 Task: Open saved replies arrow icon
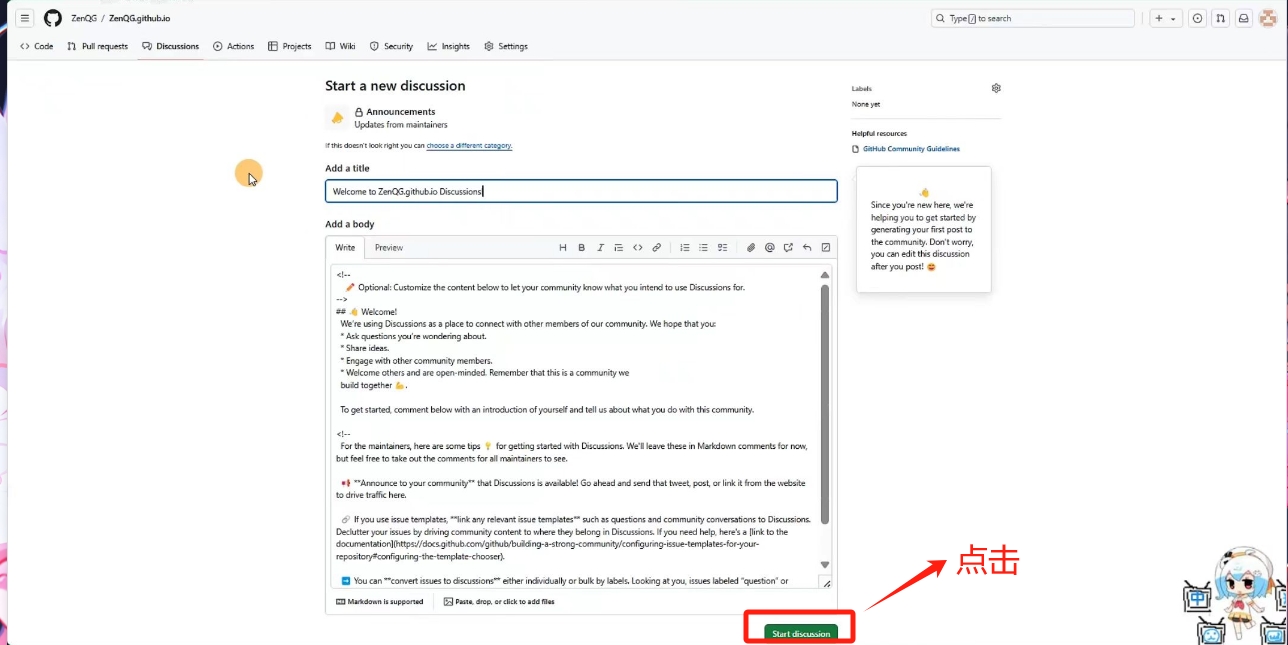807,248
